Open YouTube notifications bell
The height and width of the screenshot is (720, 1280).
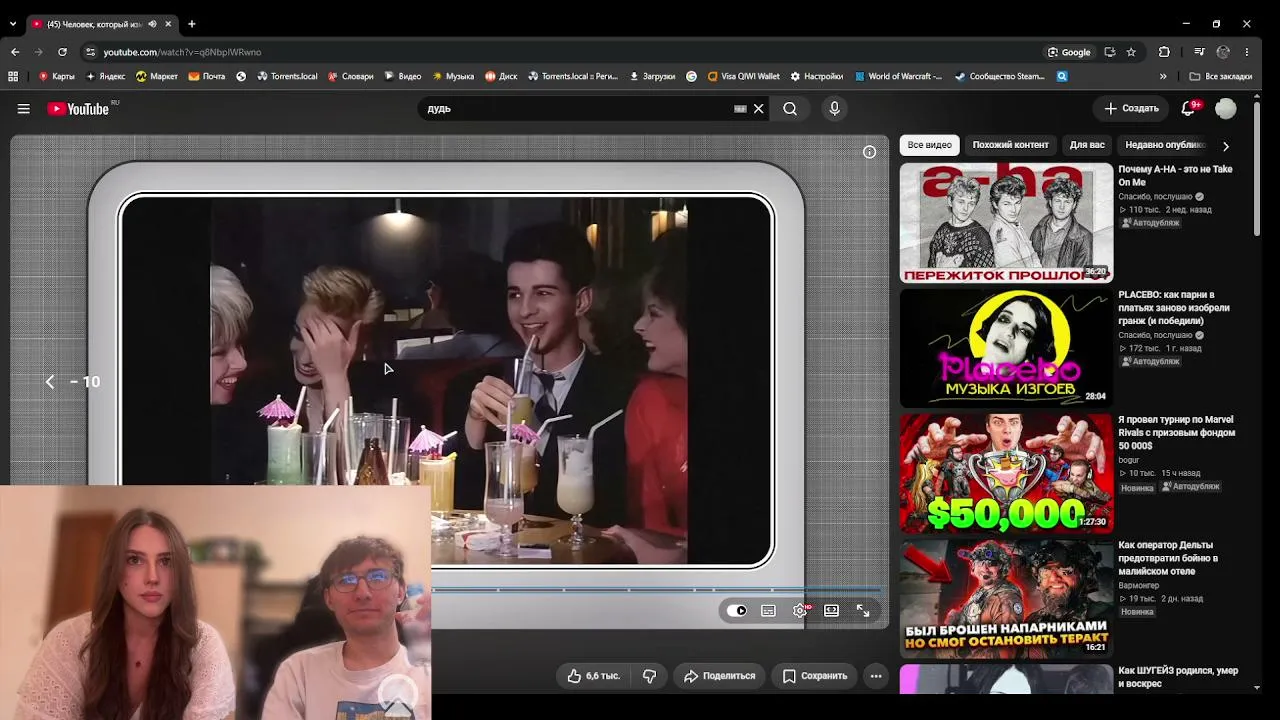tap(1189, 108)
